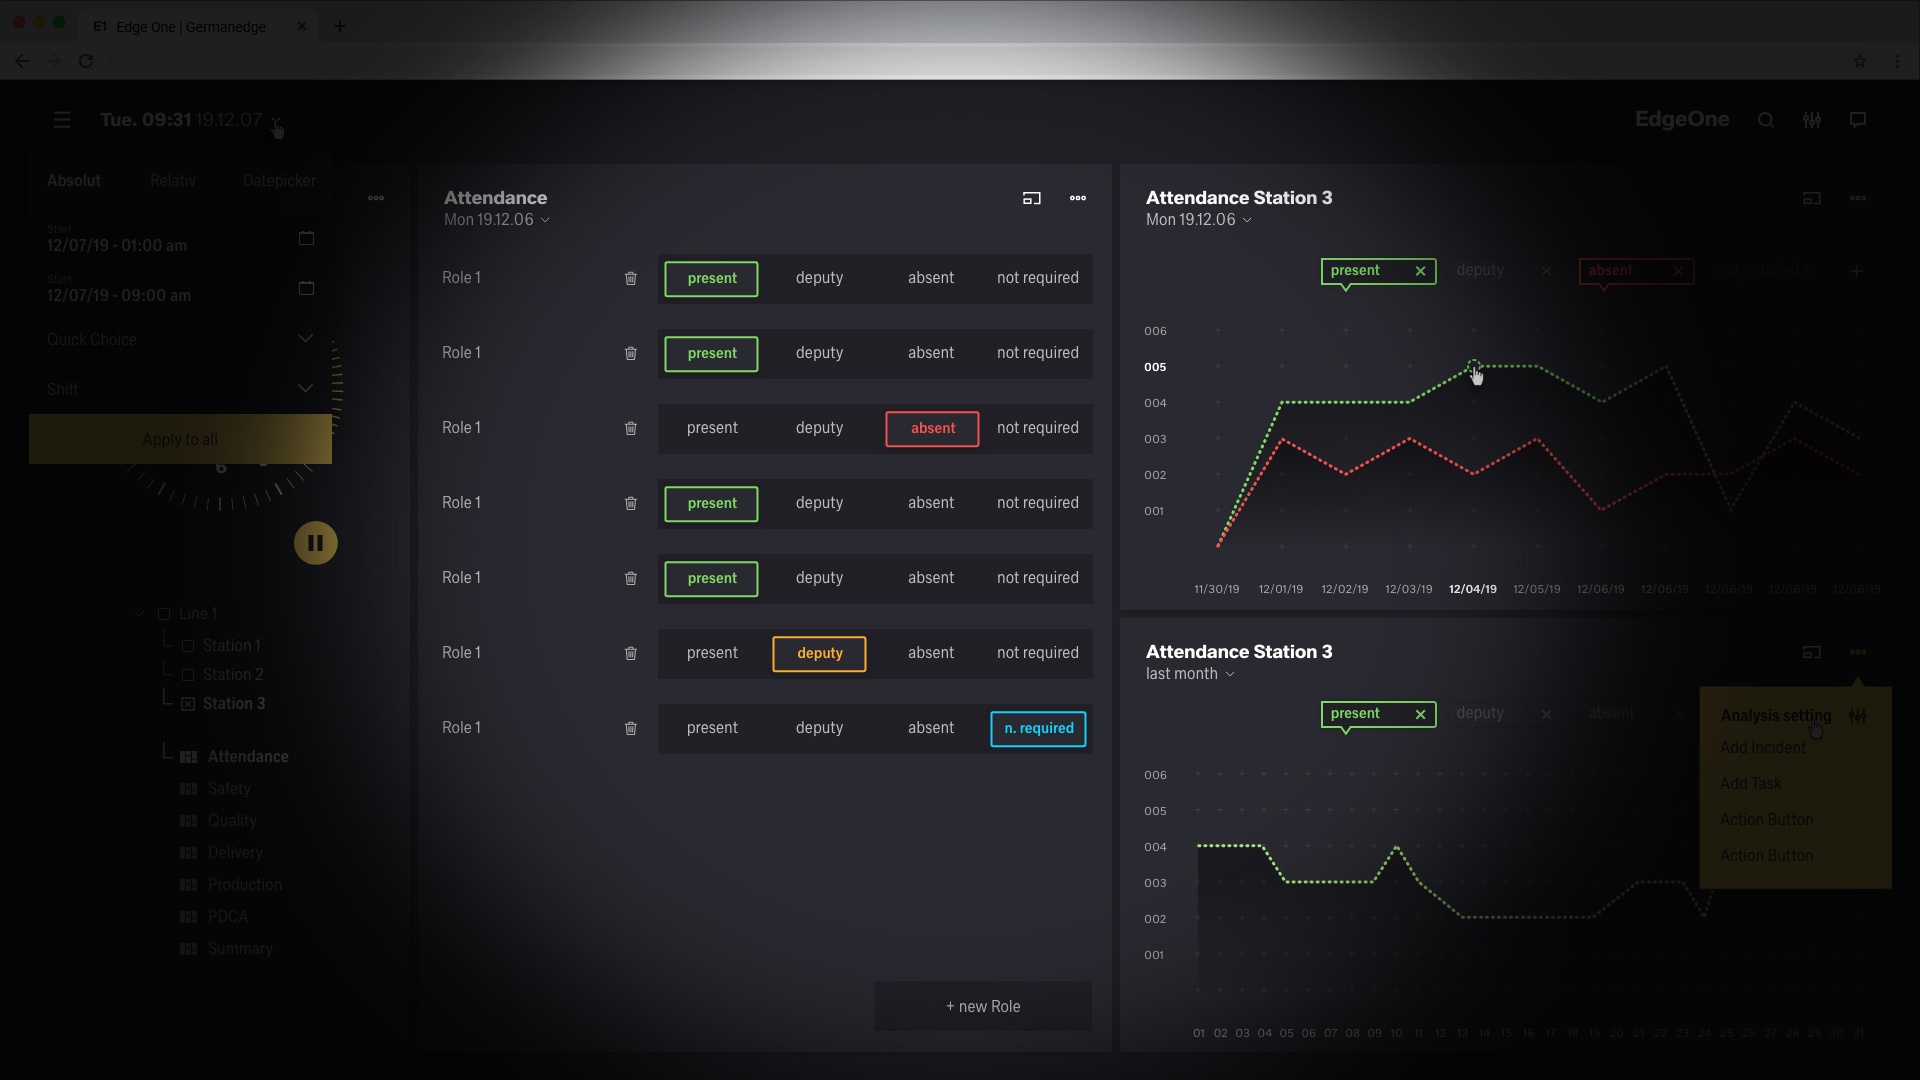The height and width of the screenshot is (1080, 1920).
Task: Open the Attendance panel three-dots menu
Action: pyautogui.click(x=1078, y=198)
